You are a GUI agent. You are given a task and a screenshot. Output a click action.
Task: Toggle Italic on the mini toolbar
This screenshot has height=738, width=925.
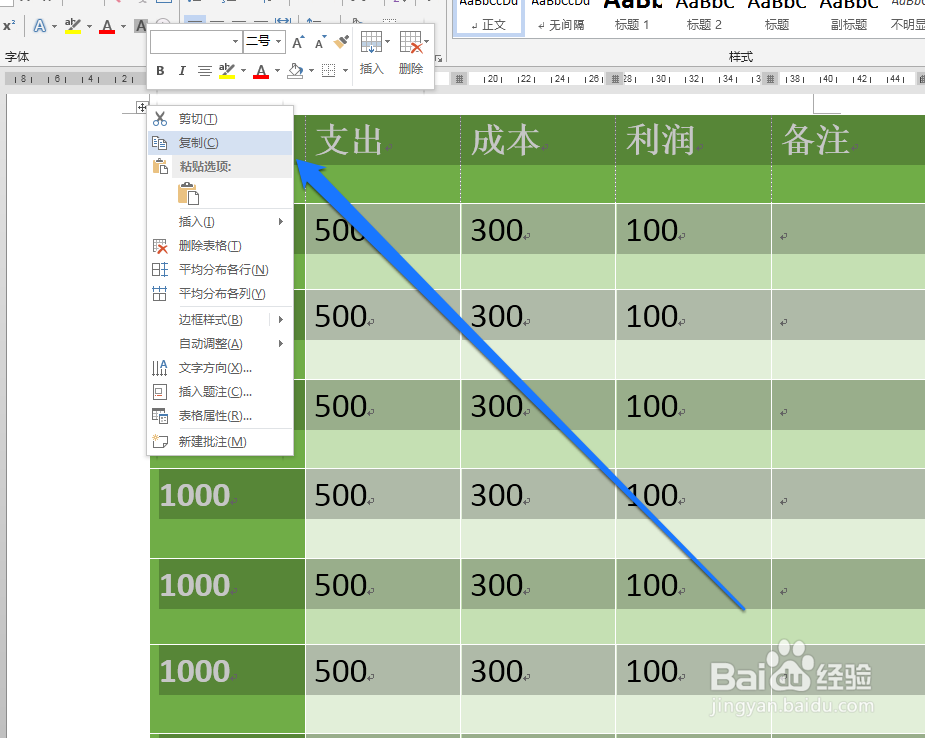(182, 70)
